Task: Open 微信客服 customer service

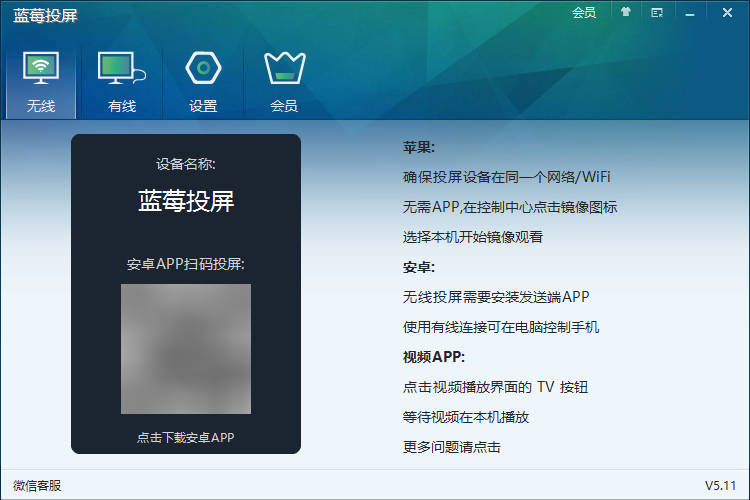Action: coord(37,486)
